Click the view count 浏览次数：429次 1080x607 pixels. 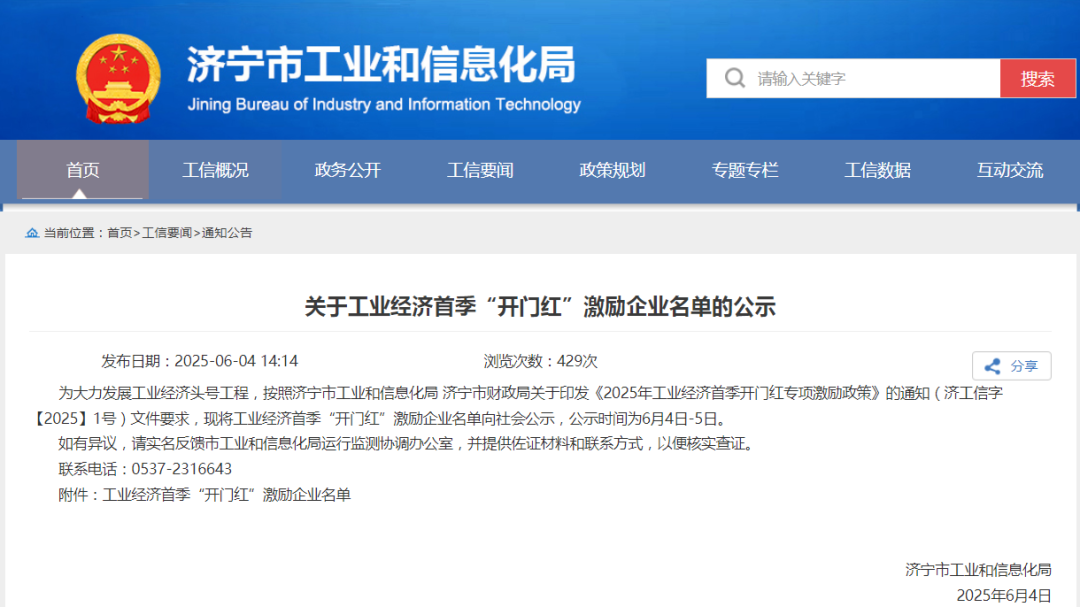click(x=540, y=361)
